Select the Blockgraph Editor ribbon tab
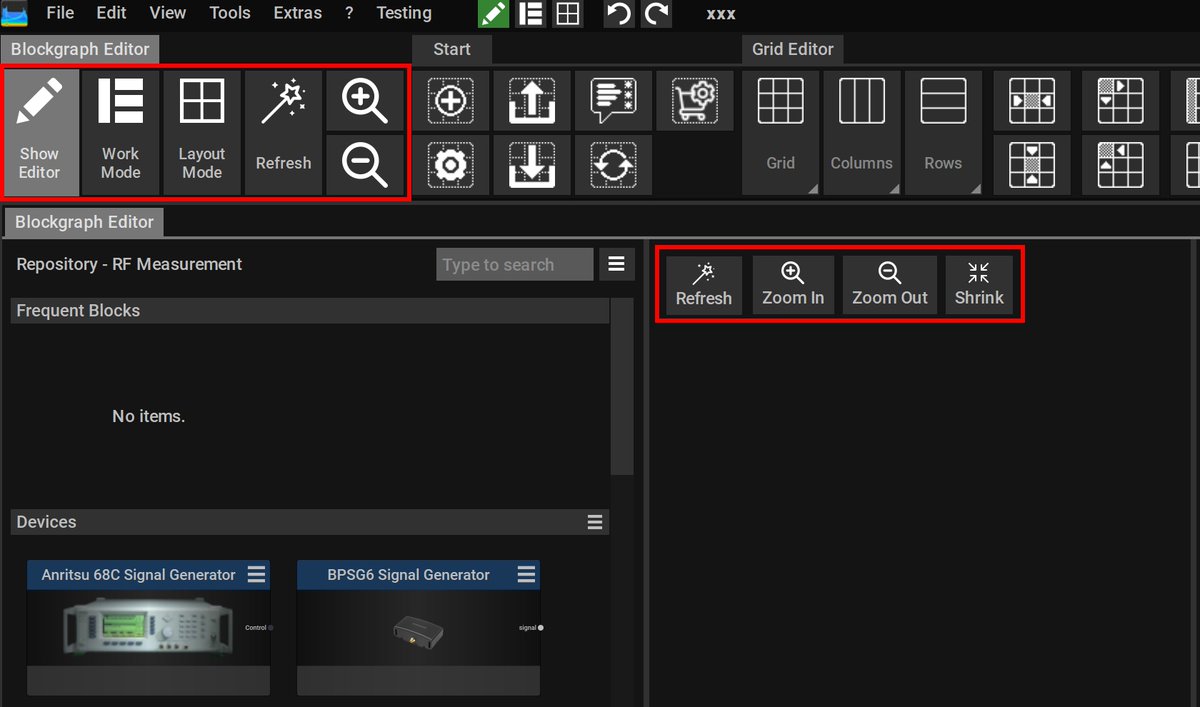Screen dimensions: 1200x707 pos(80,49)
